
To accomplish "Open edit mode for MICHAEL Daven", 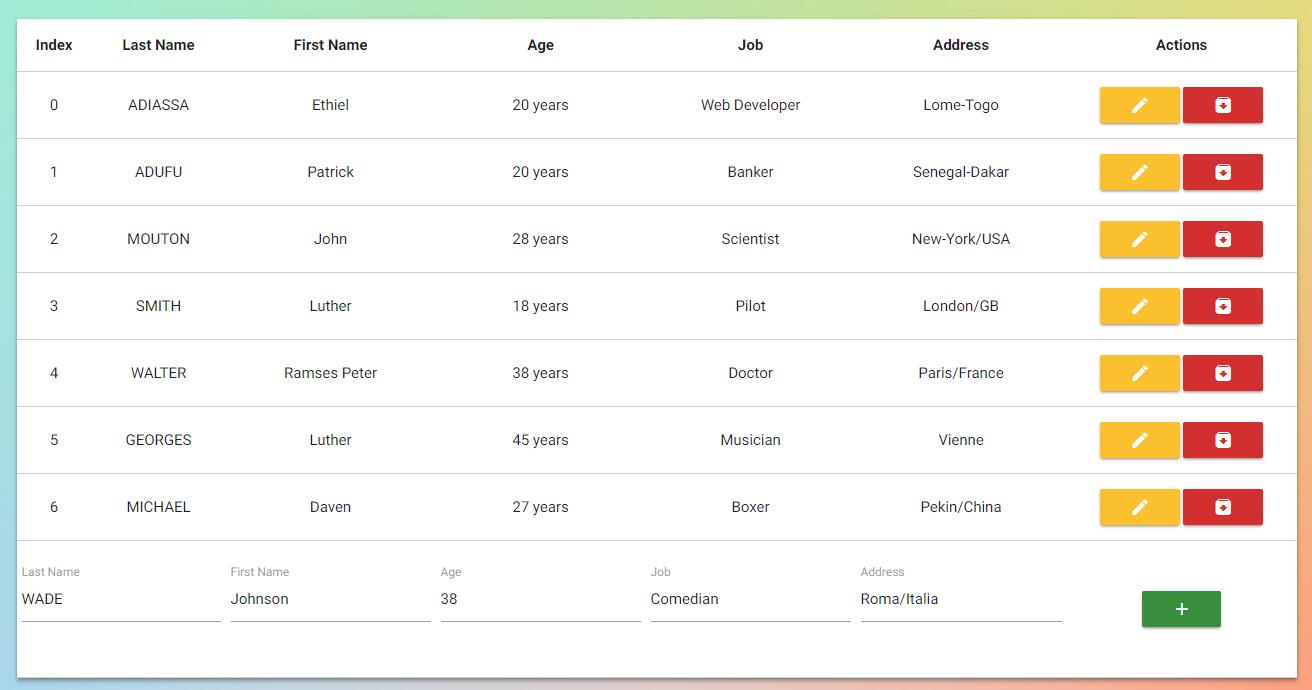I will point(1139,507).
